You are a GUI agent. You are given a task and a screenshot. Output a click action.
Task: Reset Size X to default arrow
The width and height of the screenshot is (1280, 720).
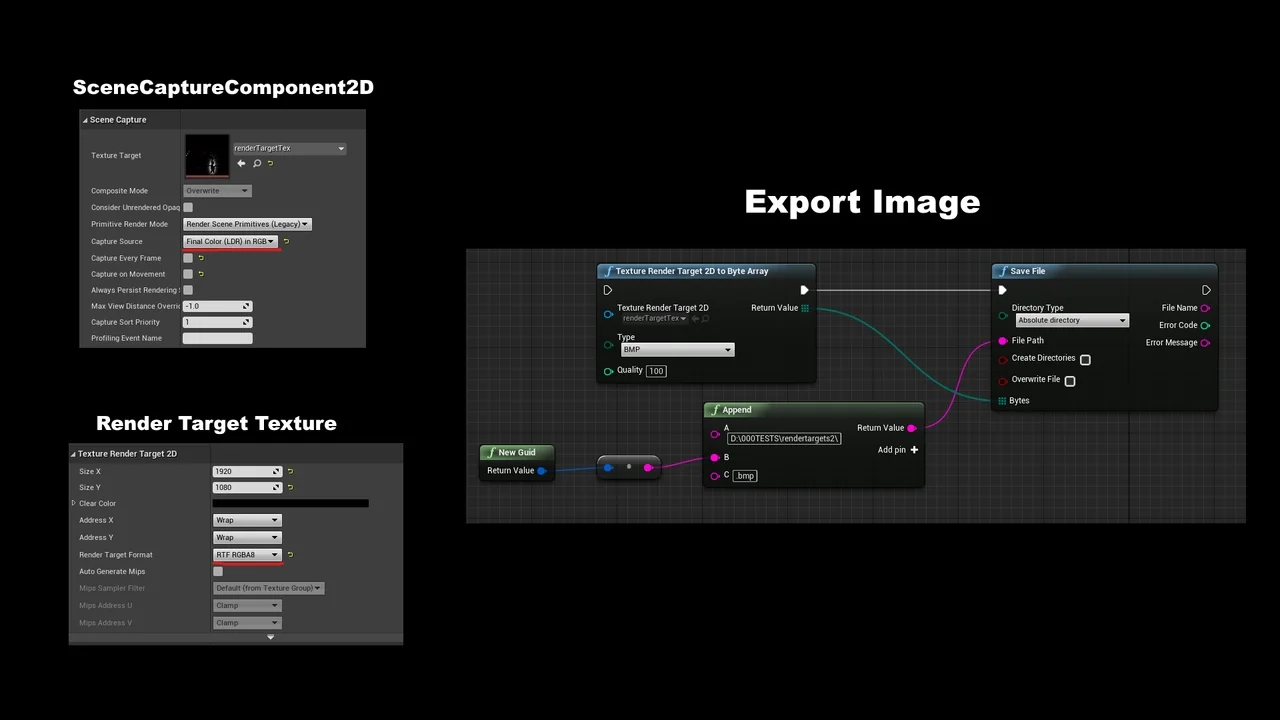pos(290,471)
